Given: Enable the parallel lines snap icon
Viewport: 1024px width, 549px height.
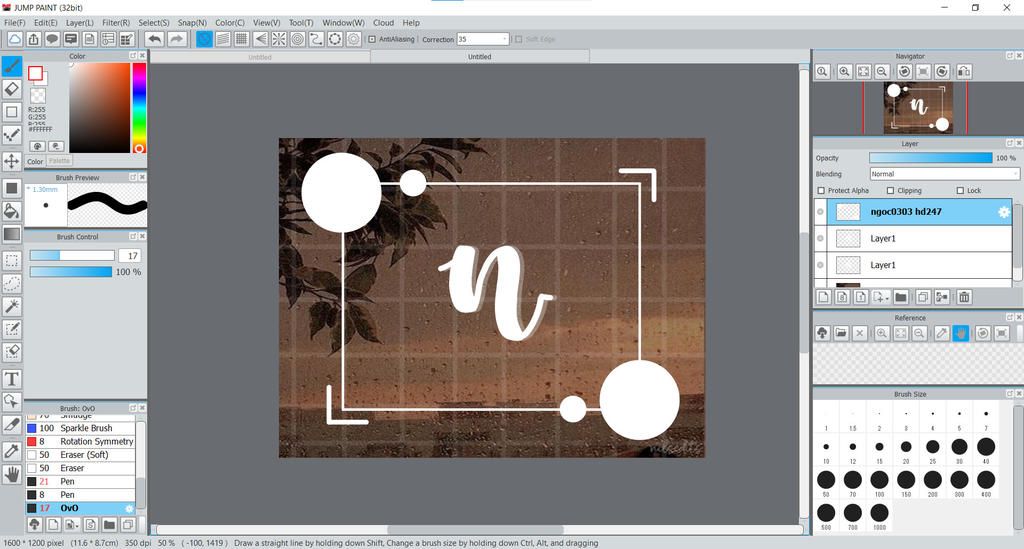Looking at the screenshot, I should coord(223,39).
